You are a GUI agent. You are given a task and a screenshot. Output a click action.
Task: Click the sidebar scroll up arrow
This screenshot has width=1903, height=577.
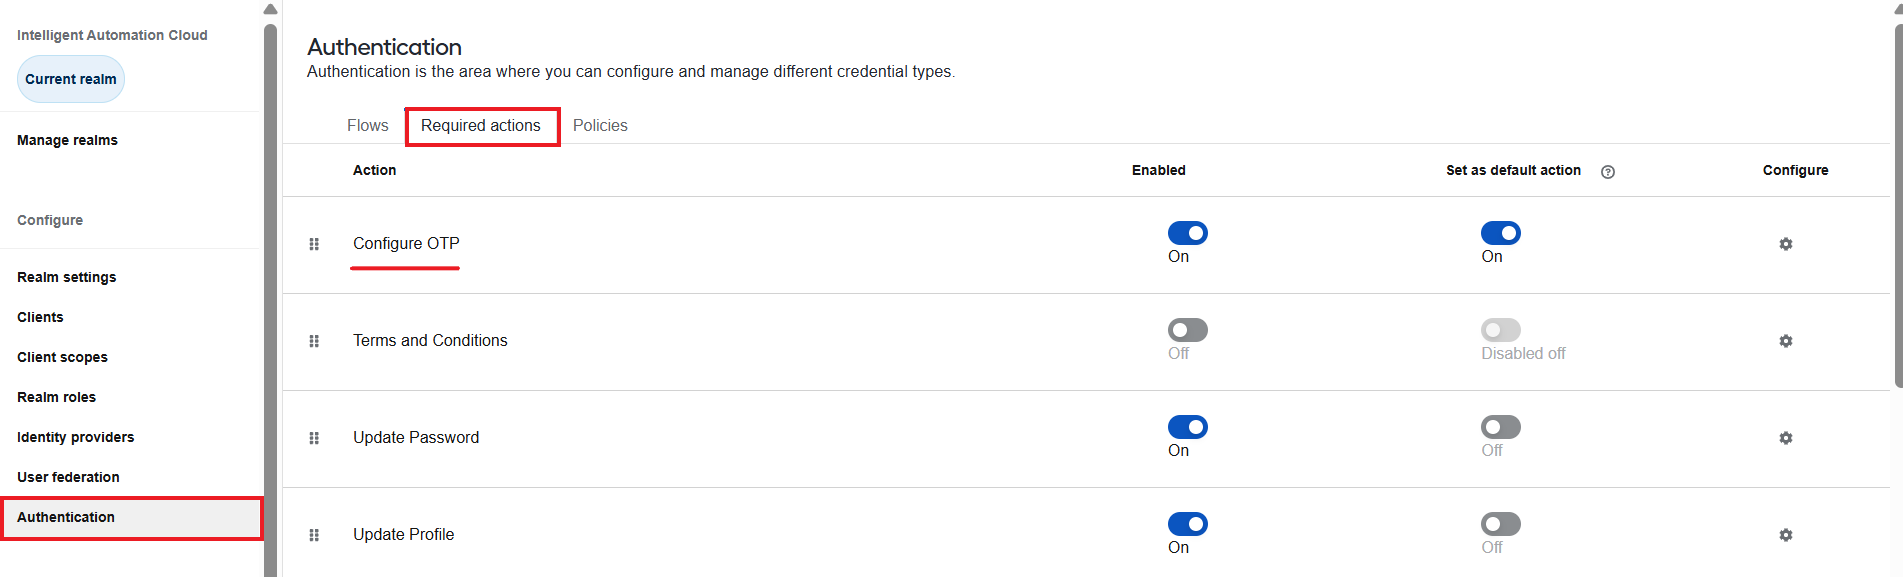tap(270, 9)
